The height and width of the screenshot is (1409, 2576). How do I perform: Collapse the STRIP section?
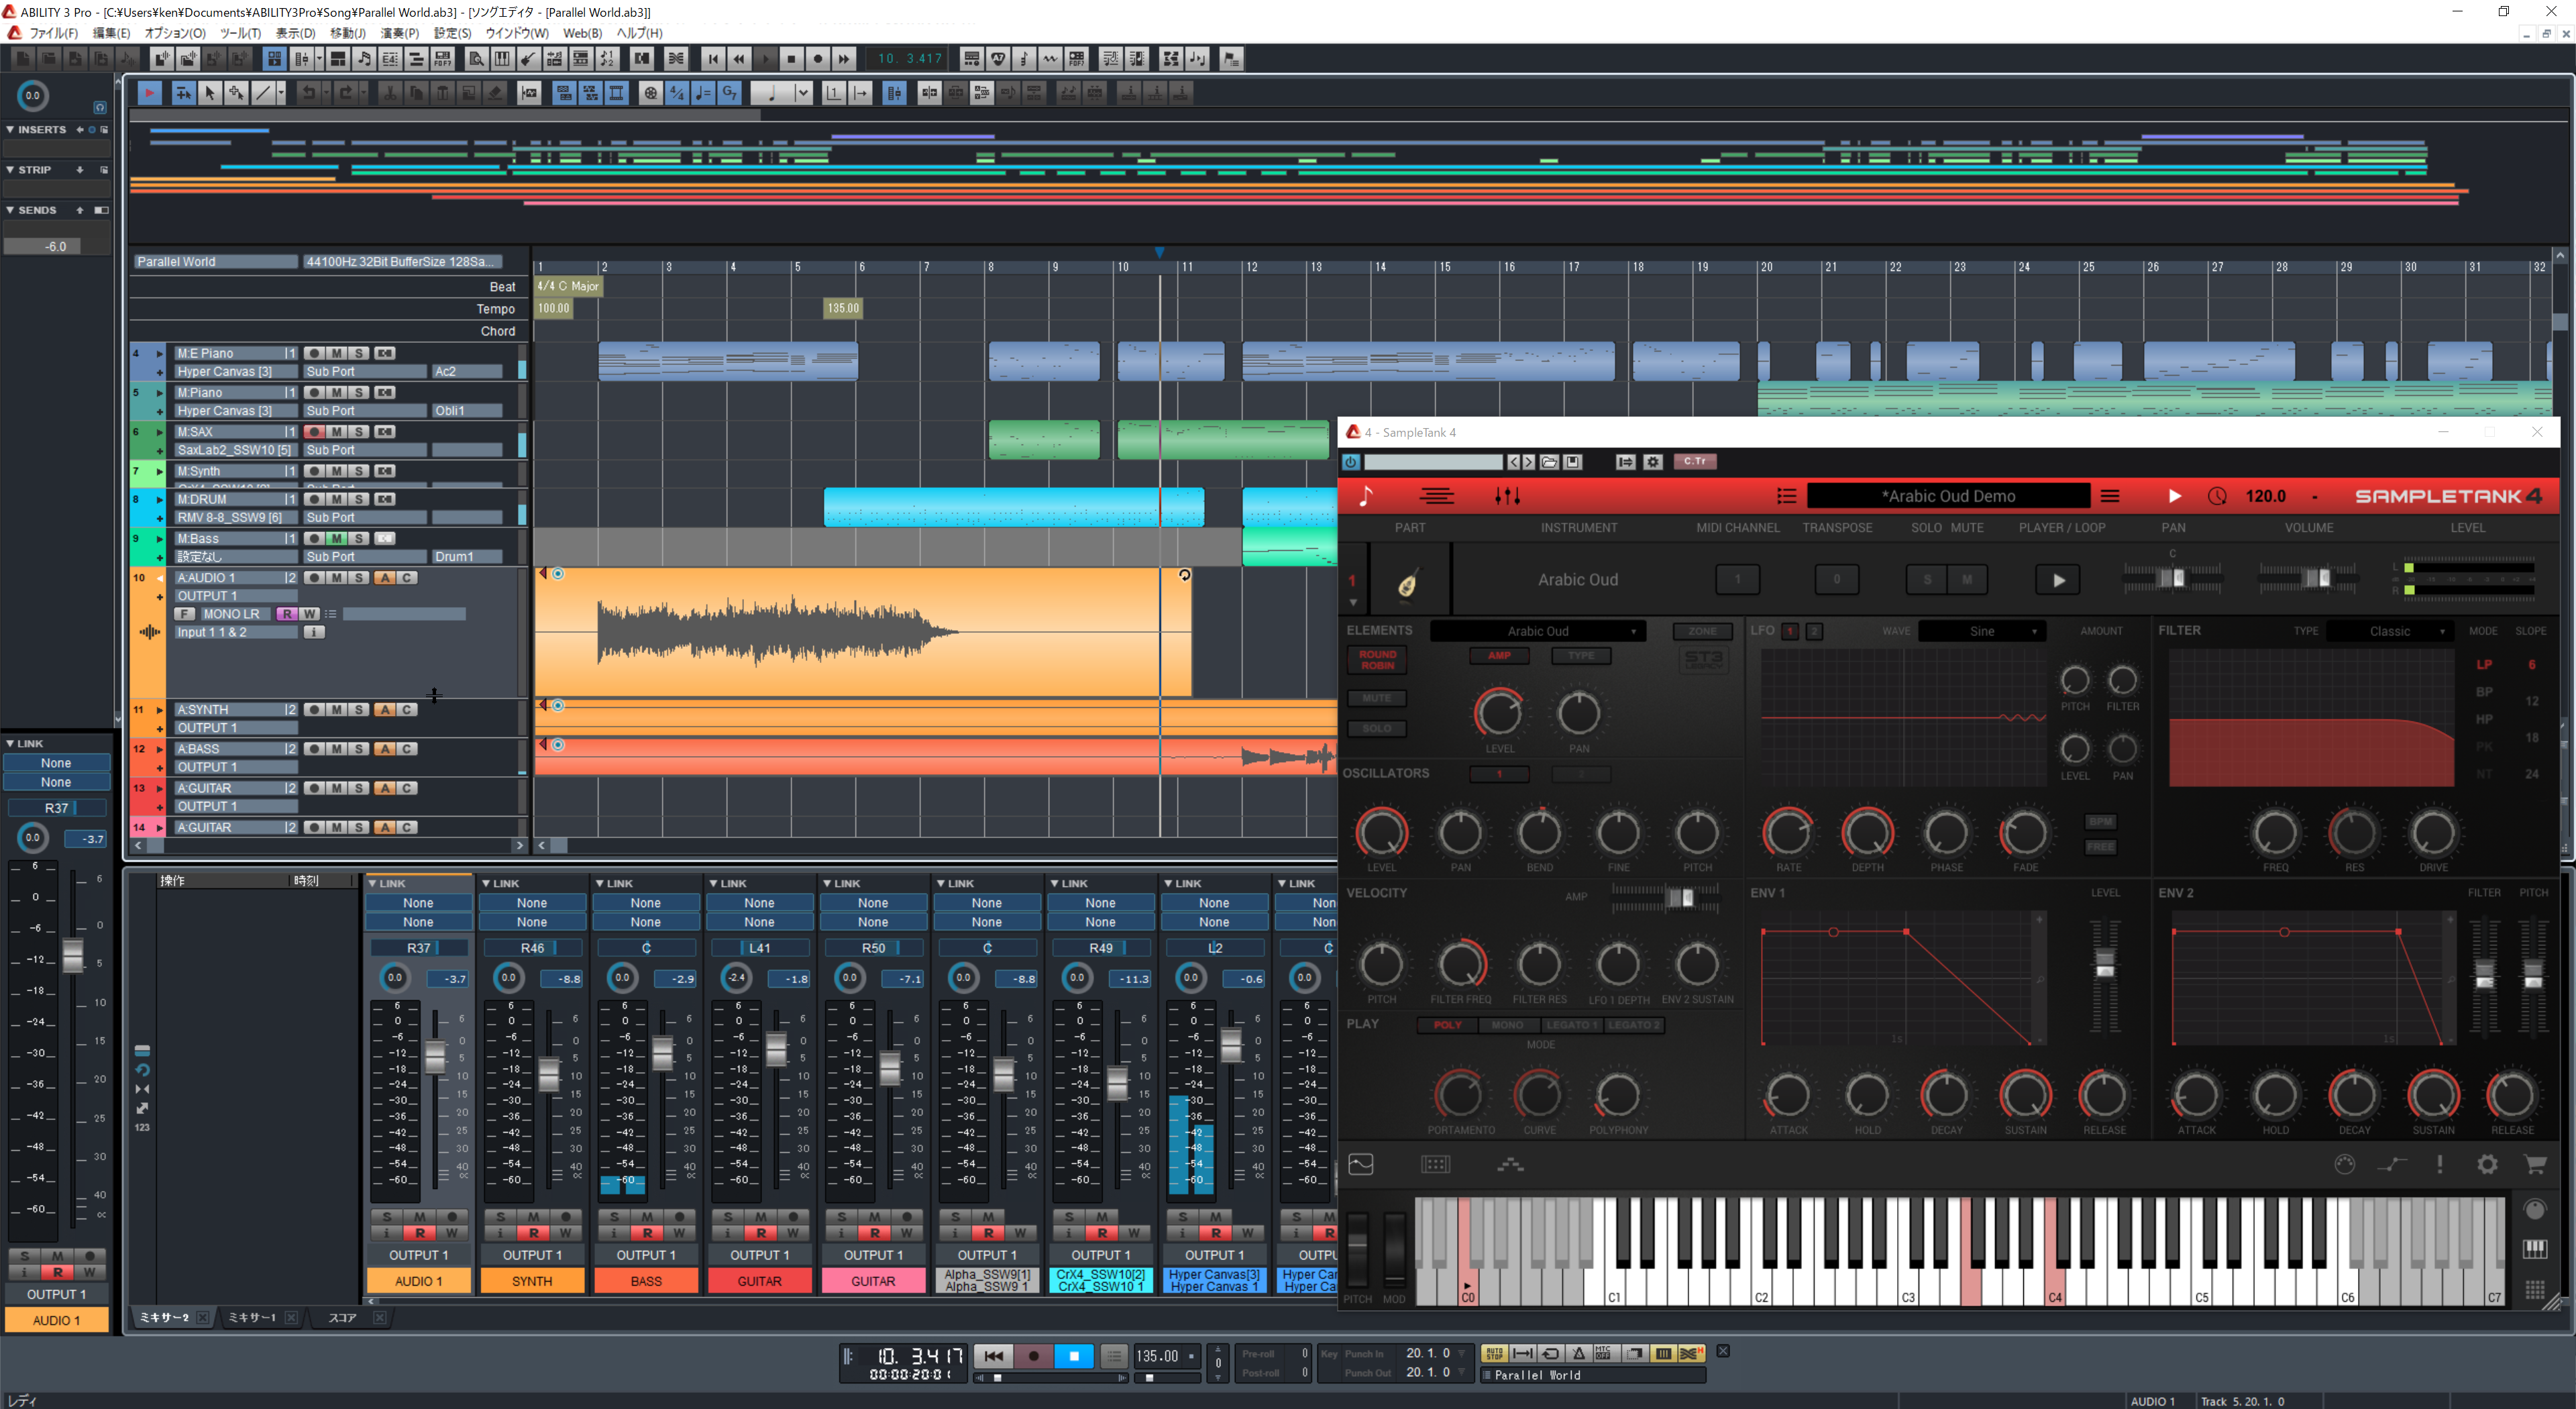tap(10, 170)
